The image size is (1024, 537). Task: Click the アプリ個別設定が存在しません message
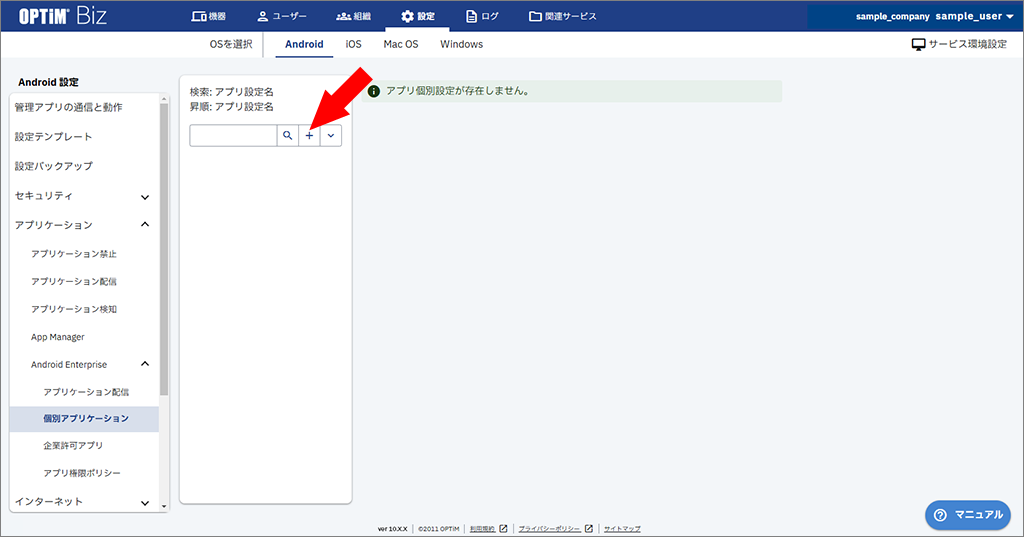coord(458,91)
